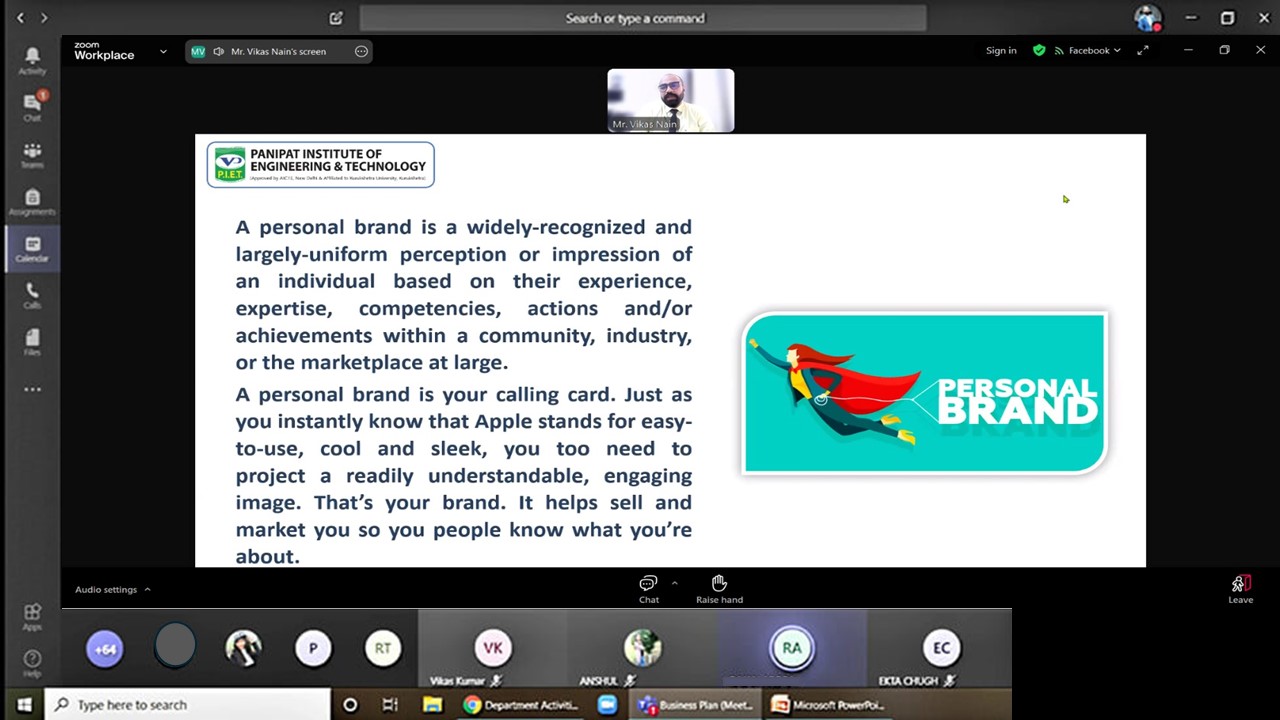
Task: Open Teams section in the sidebar
Action: point(32,154)
